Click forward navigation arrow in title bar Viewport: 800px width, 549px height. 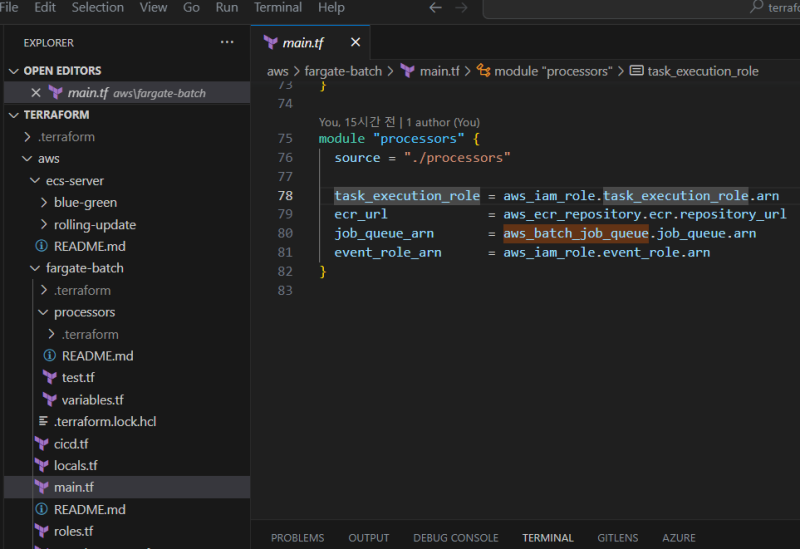point(461,8)
